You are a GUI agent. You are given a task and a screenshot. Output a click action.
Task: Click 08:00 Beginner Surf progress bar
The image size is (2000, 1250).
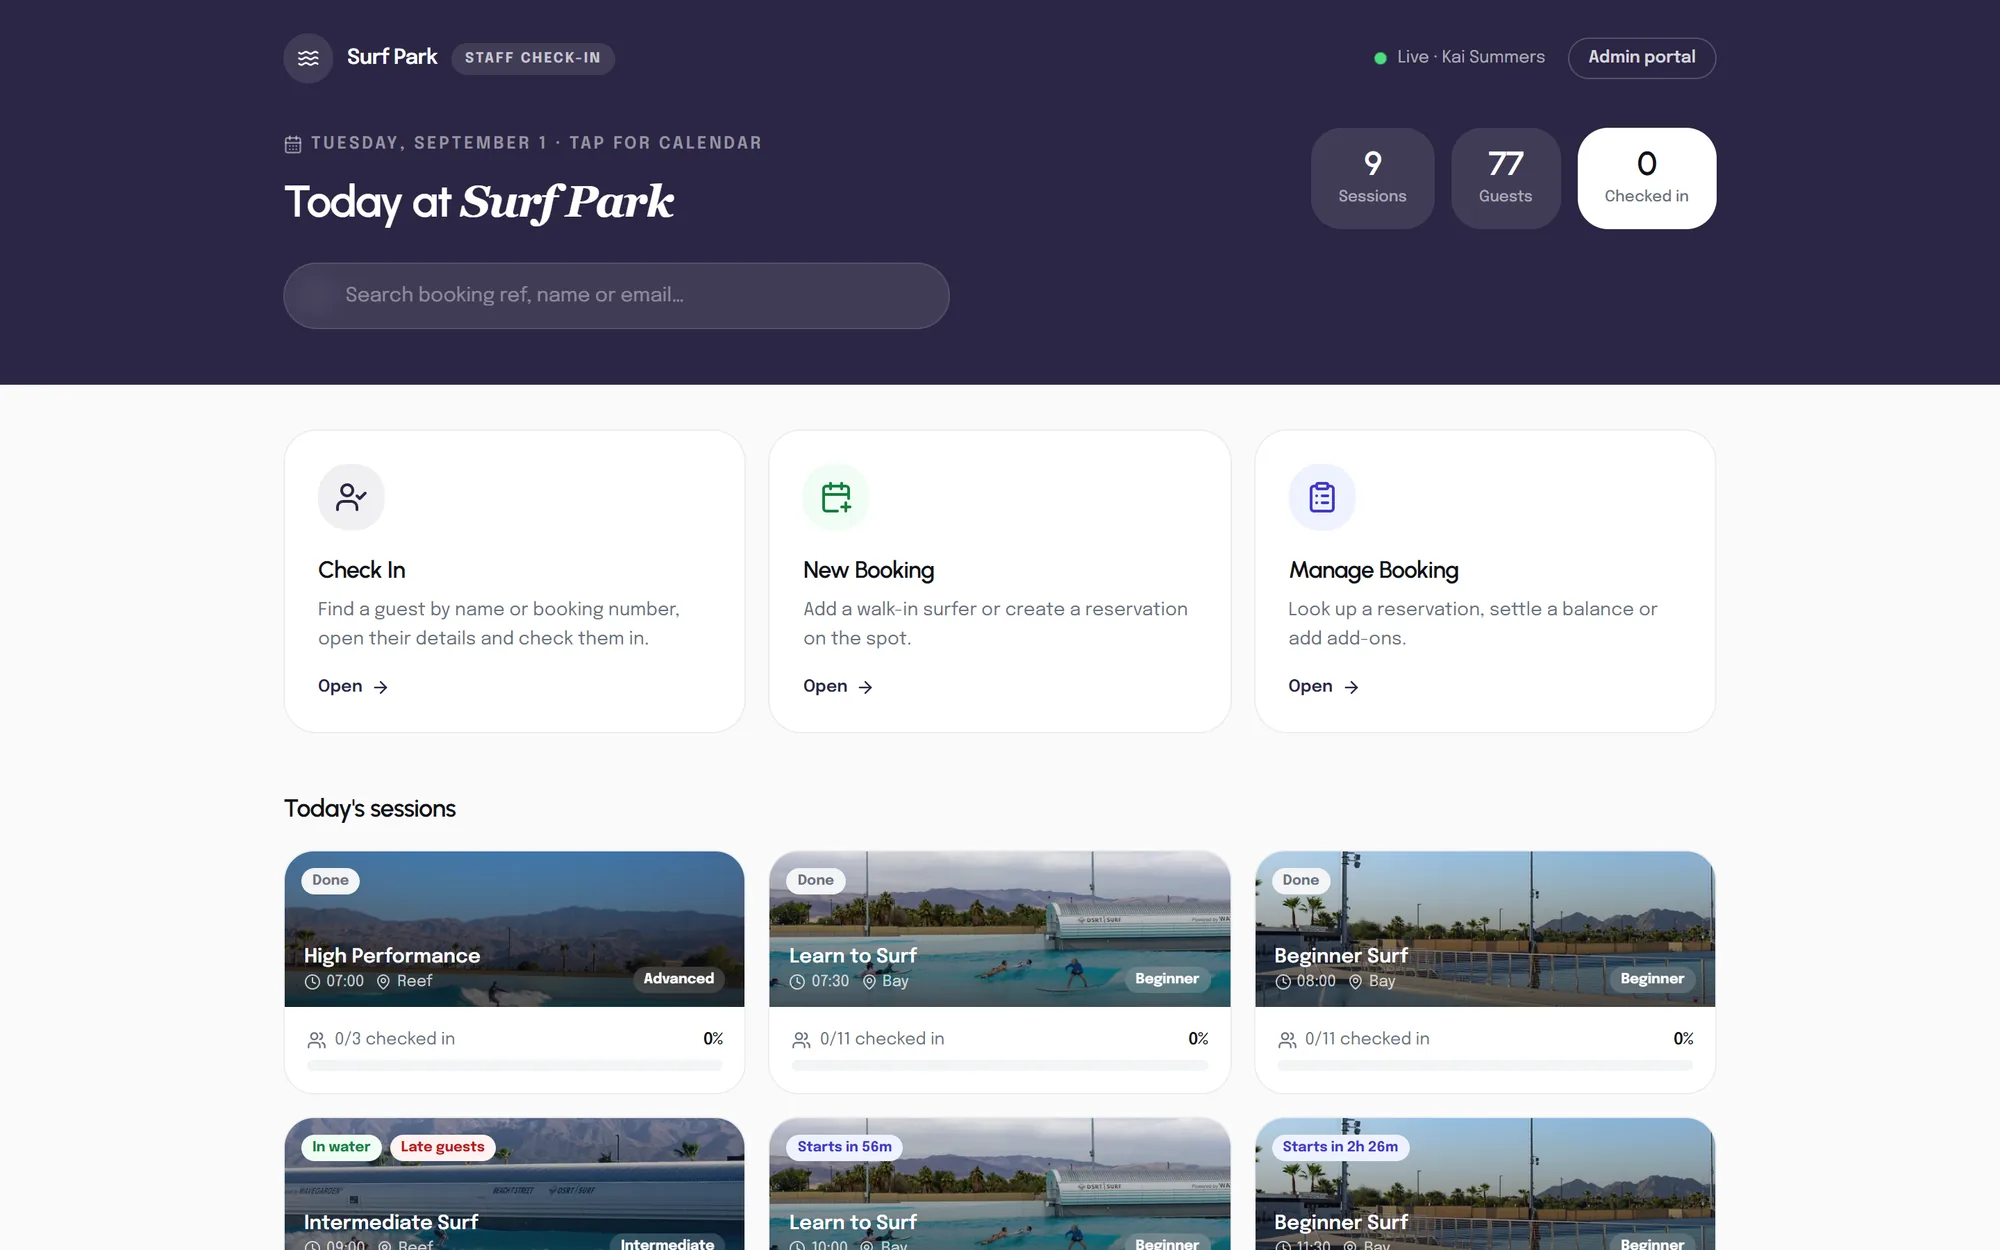1485,1066
